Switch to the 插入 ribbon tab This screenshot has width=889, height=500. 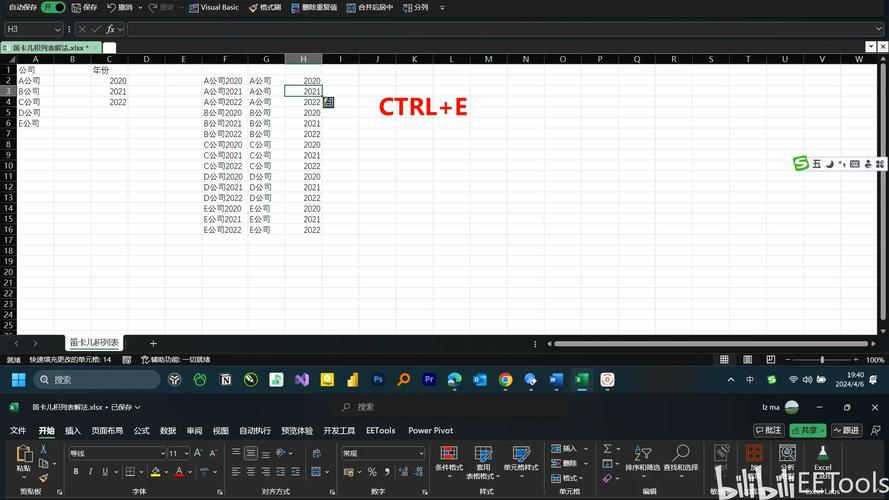pos(73,431)
